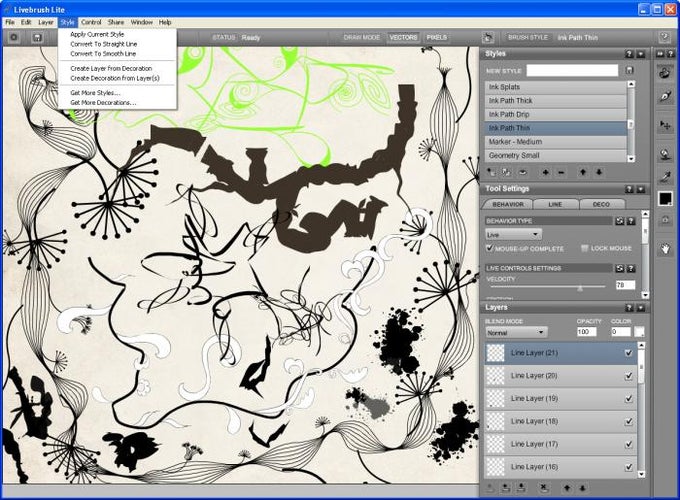The image size is (680, 500).
Task: Open the Behavior Type Live dropdown
Action: [513, 235]
